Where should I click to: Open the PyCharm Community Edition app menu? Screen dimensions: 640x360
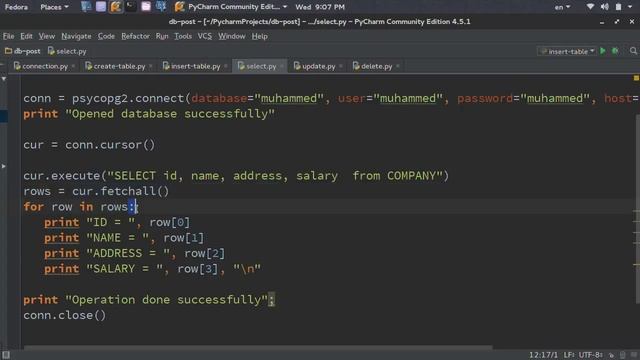231,7
